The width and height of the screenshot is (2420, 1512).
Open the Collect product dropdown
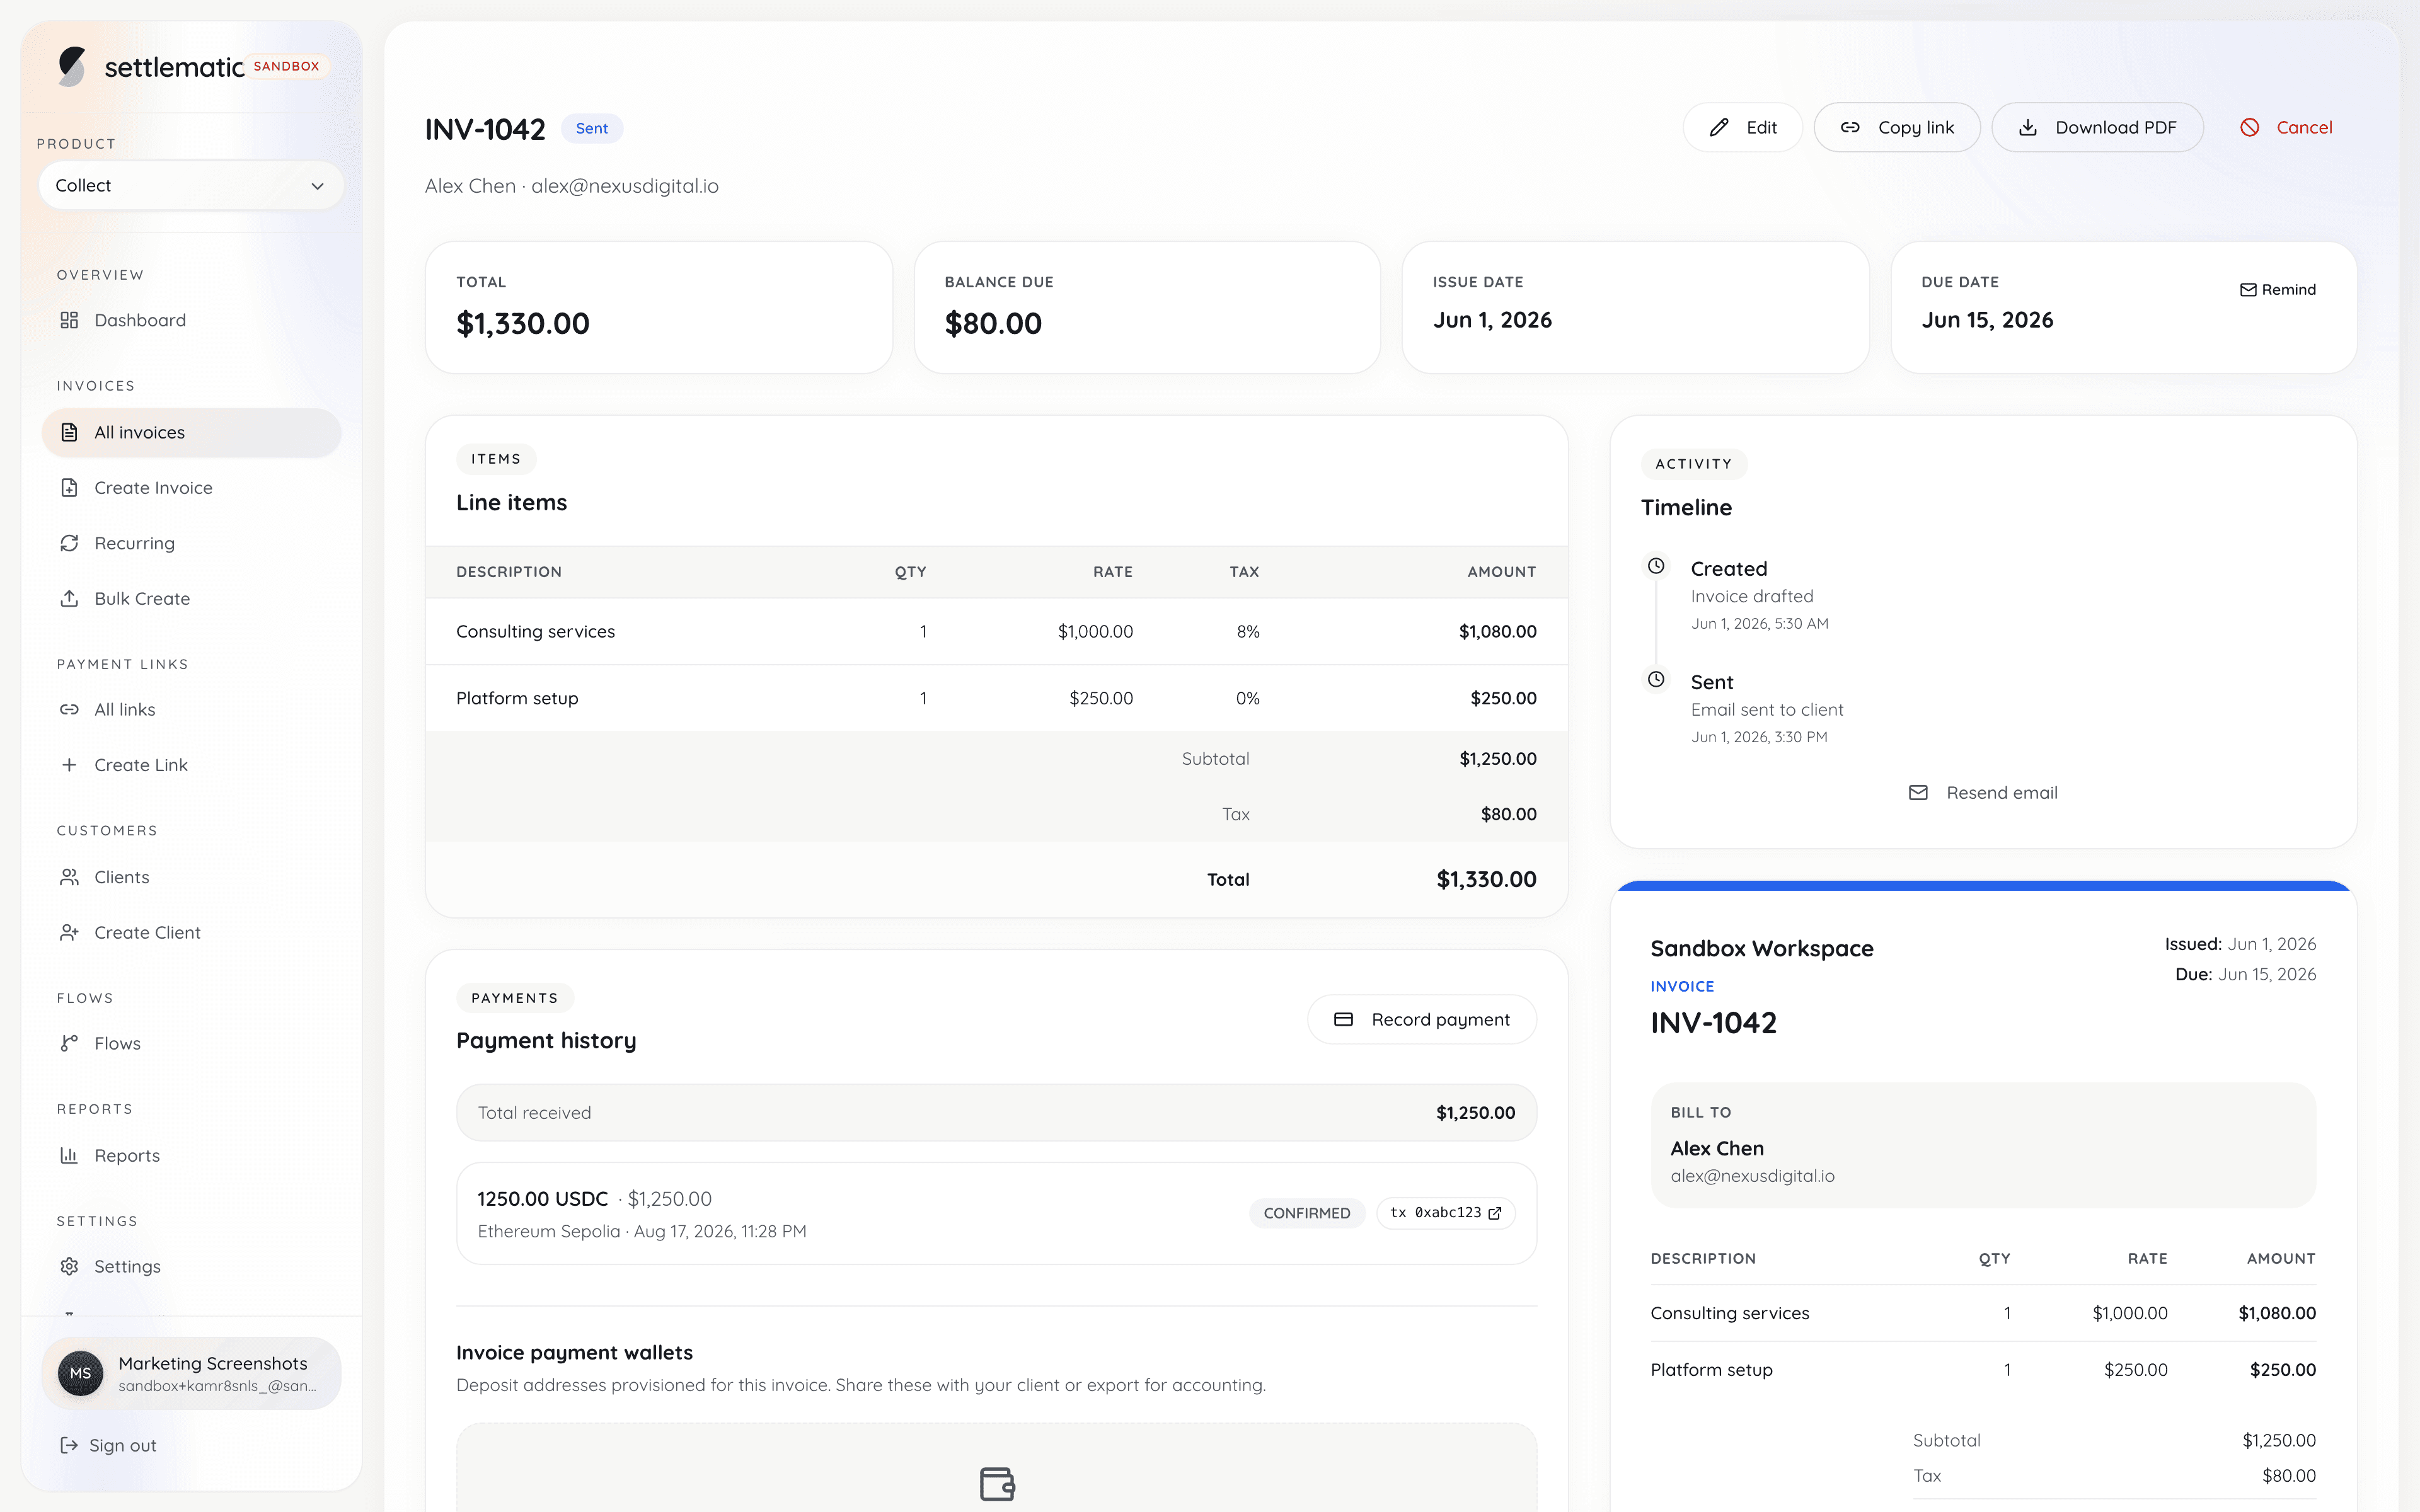coord(191,186)
